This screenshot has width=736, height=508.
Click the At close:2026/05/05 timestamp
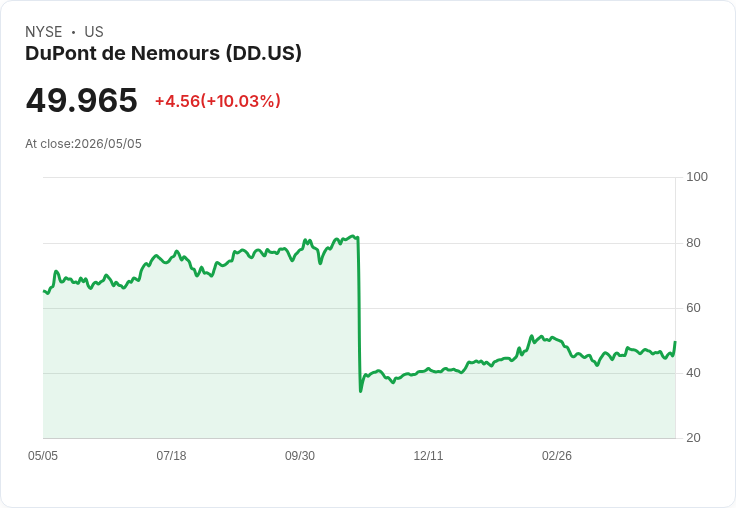pyautogui.click(x=84, y=144)
